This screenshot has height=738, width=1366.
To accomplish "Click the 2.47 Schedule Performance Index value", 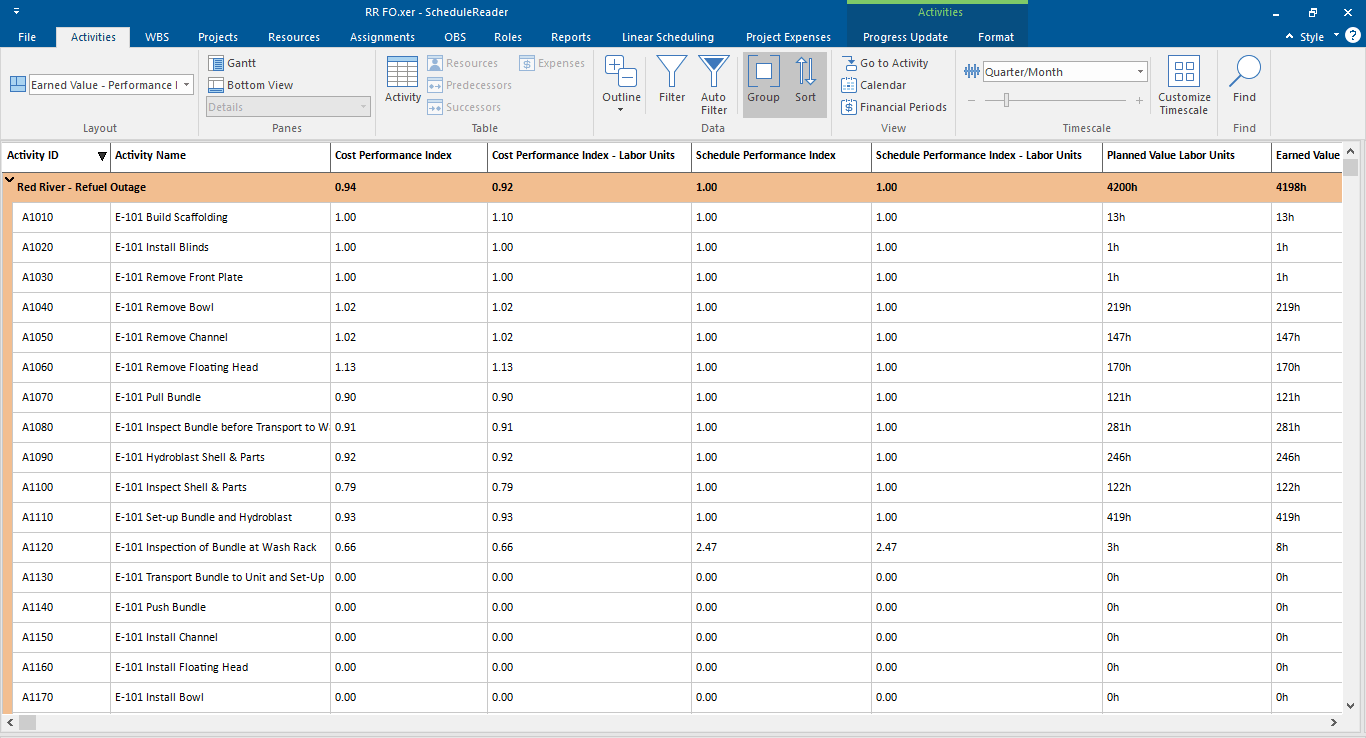I will [706, 547].
